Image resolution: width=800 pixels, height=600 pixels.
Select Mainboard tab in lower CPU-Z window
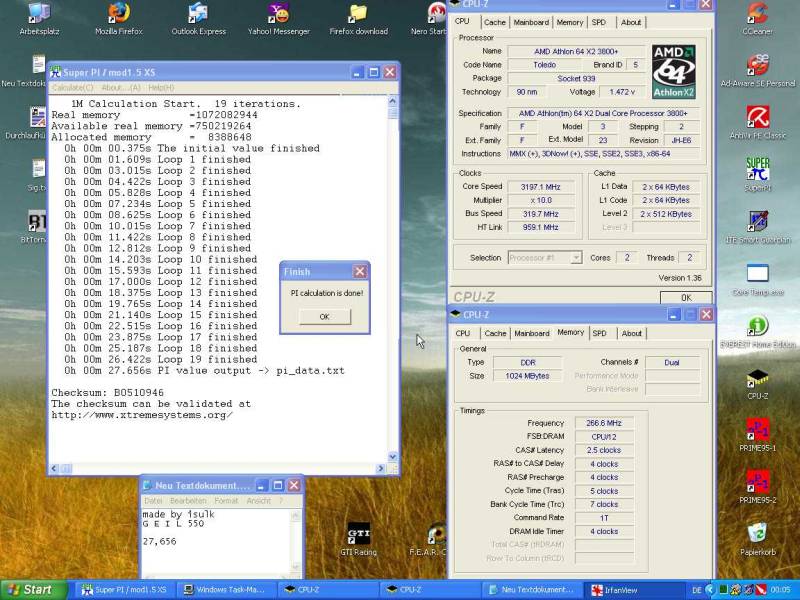click(532, 333)
